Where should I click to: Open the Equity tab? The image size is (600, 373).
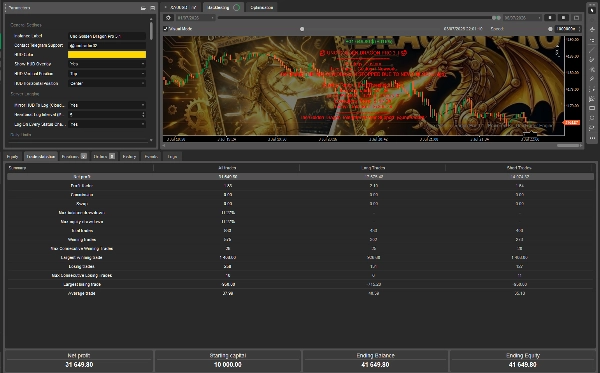pos(13,156)
